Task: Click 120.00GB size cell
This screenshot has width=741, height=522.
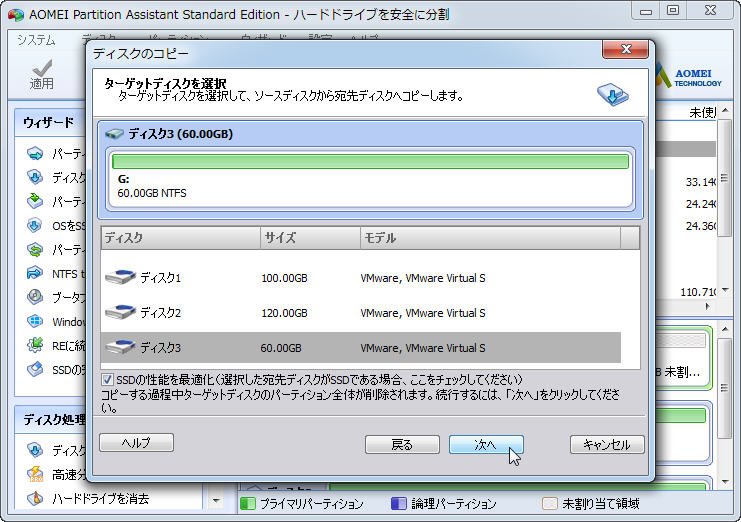Action: [x=284, y=313]
